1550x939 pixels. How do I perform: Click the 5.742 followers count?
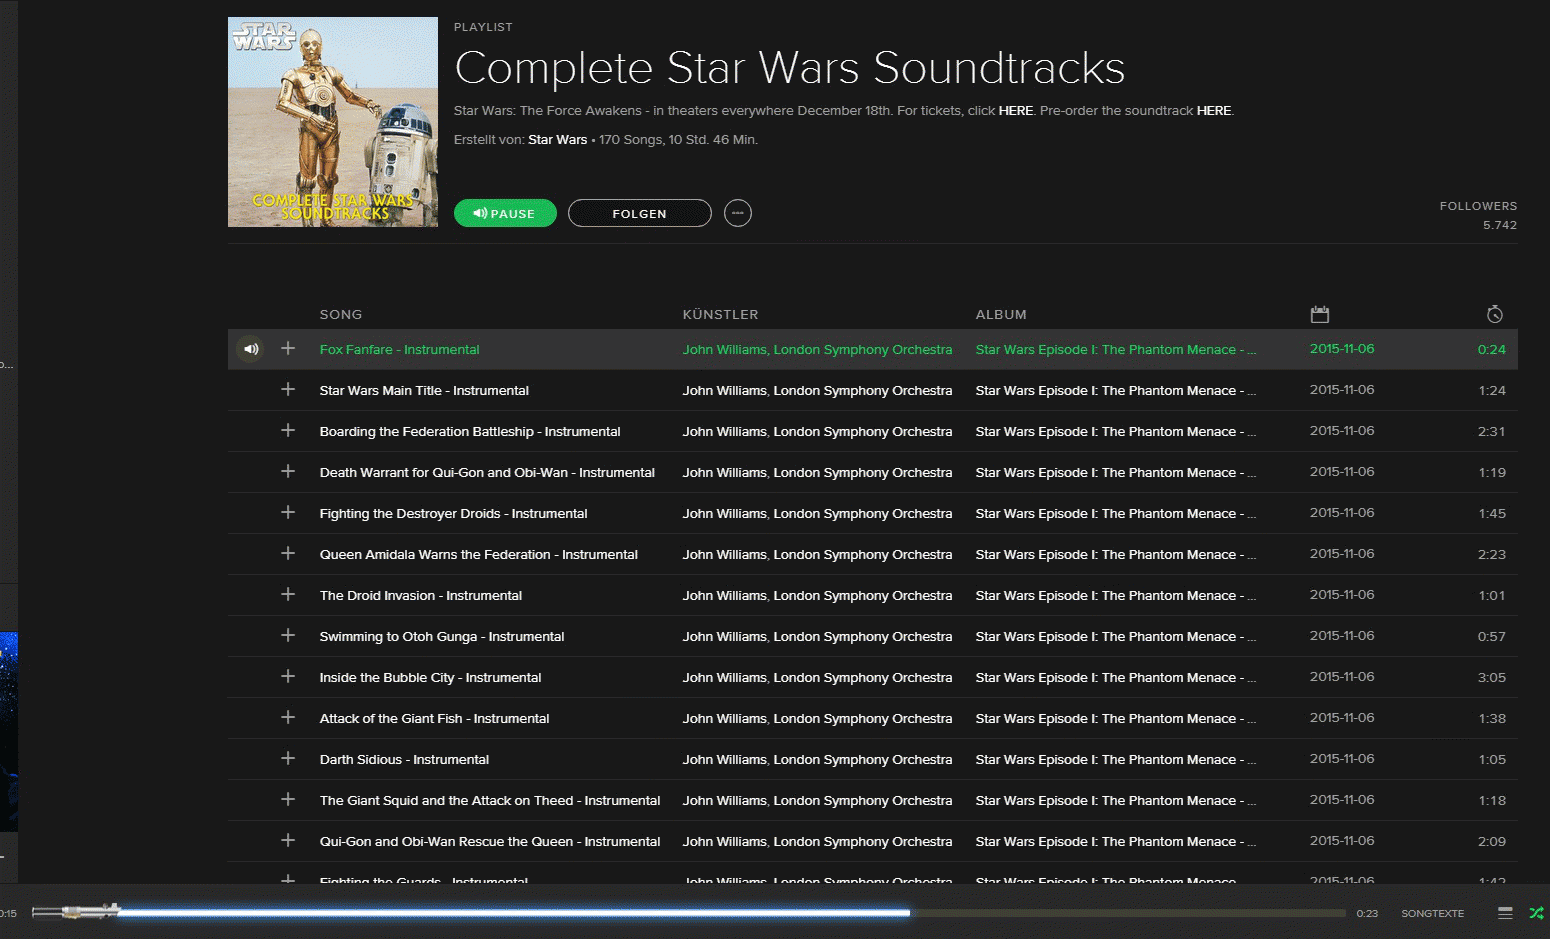pos(1500,225)
